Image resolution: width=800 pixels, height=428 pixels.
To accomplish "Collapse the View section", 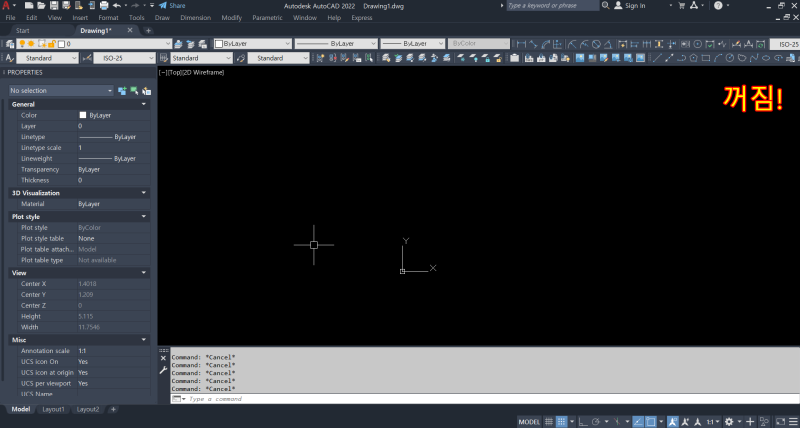I will pyautogui.click(x=144, y=273).
